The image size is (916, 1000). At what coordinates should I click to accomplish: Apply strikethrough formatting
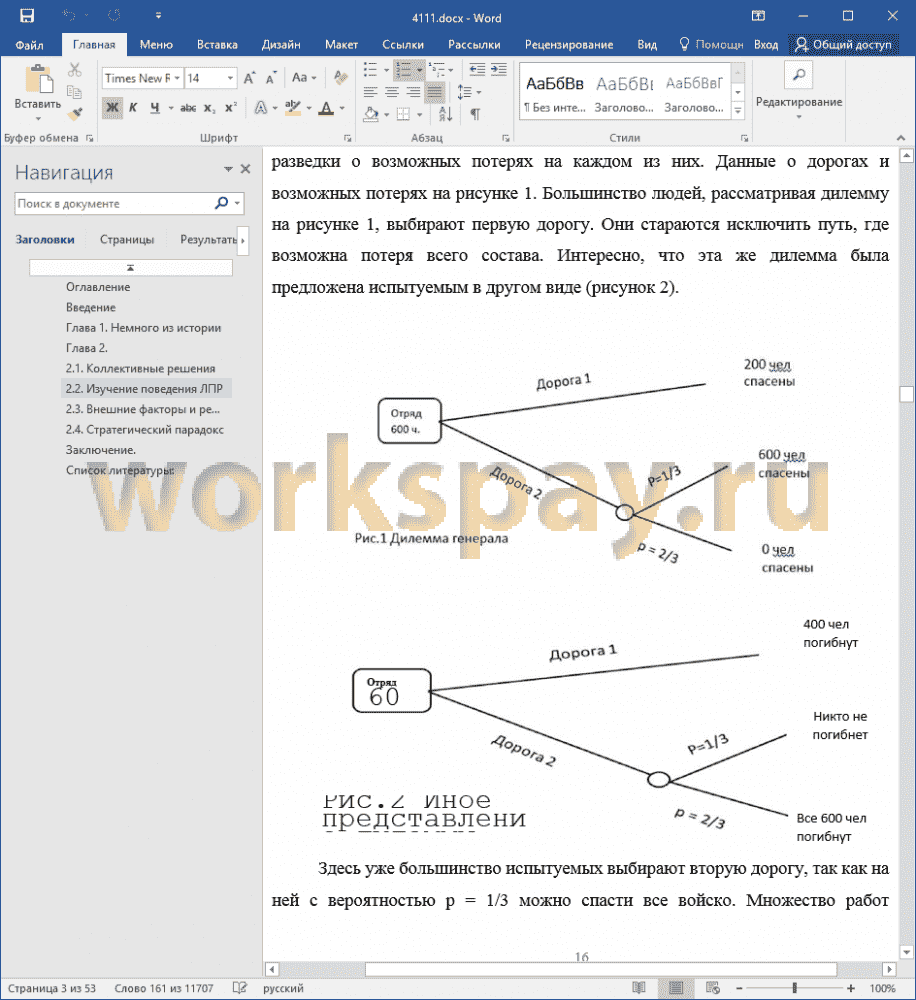click(x=188, y=108)
